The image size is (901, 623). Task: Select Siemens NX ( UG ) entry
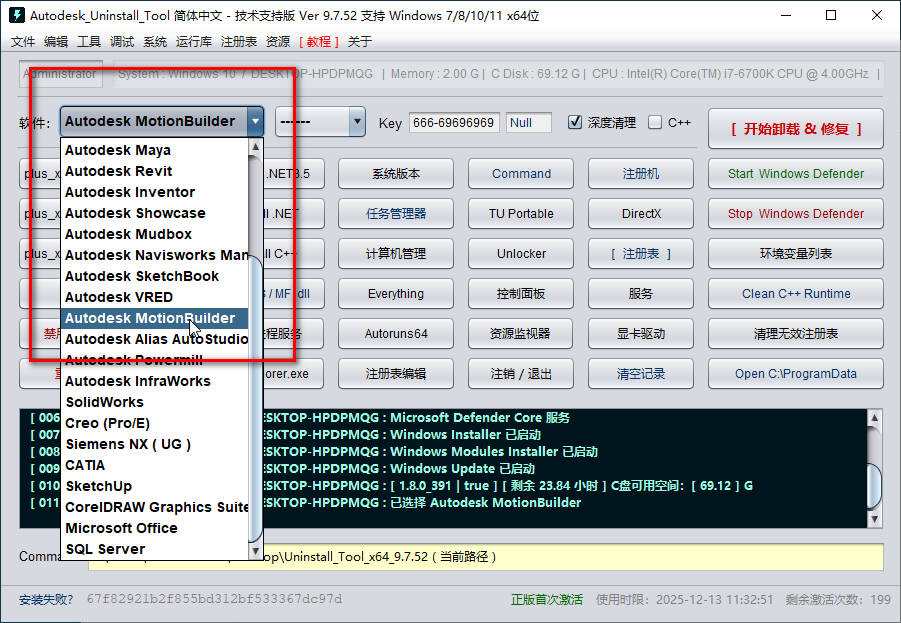click(x=155, y=444)
